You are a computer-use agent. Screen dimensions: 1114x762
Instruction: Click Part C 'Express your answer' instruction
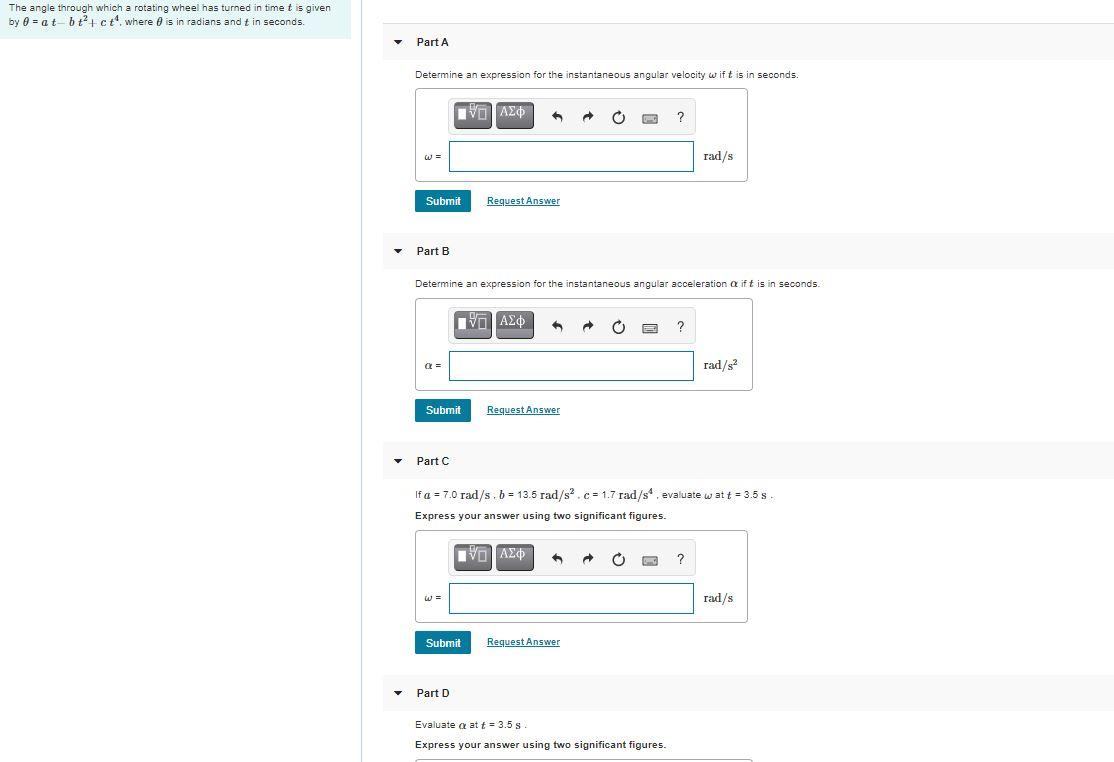[540, 516]
